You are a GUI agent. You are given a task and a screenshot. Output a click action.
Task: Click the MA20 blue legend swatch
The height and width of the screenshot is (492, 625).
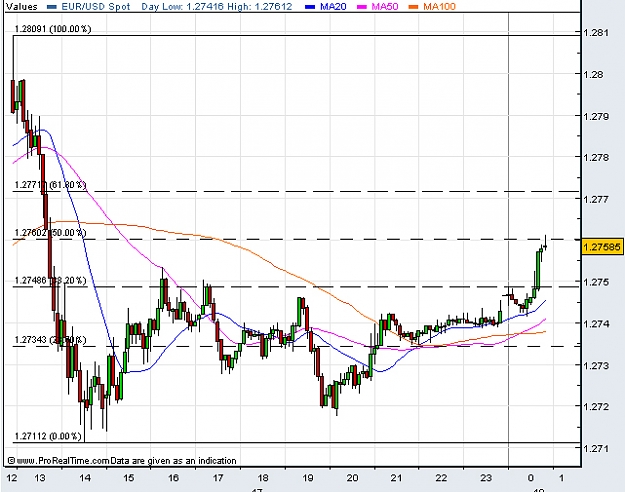[311, 7]
